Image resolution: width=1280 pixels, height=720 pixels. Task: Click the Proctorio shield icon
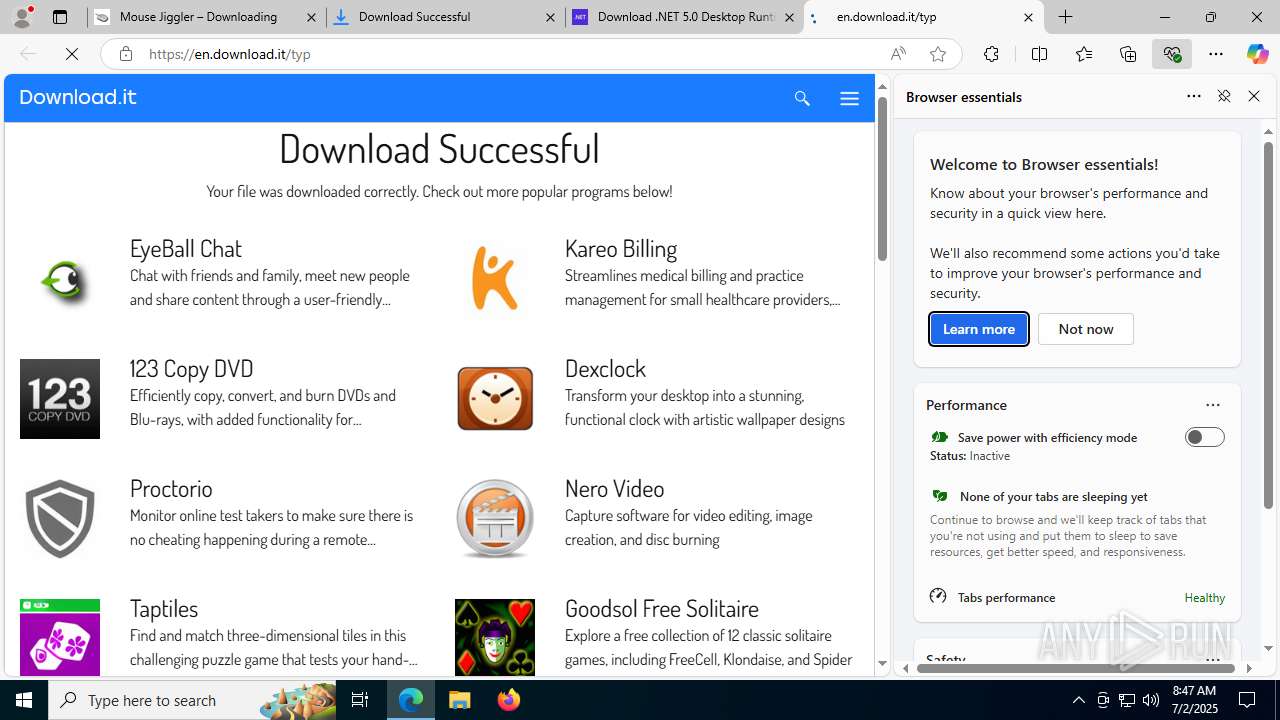(60, 518)
